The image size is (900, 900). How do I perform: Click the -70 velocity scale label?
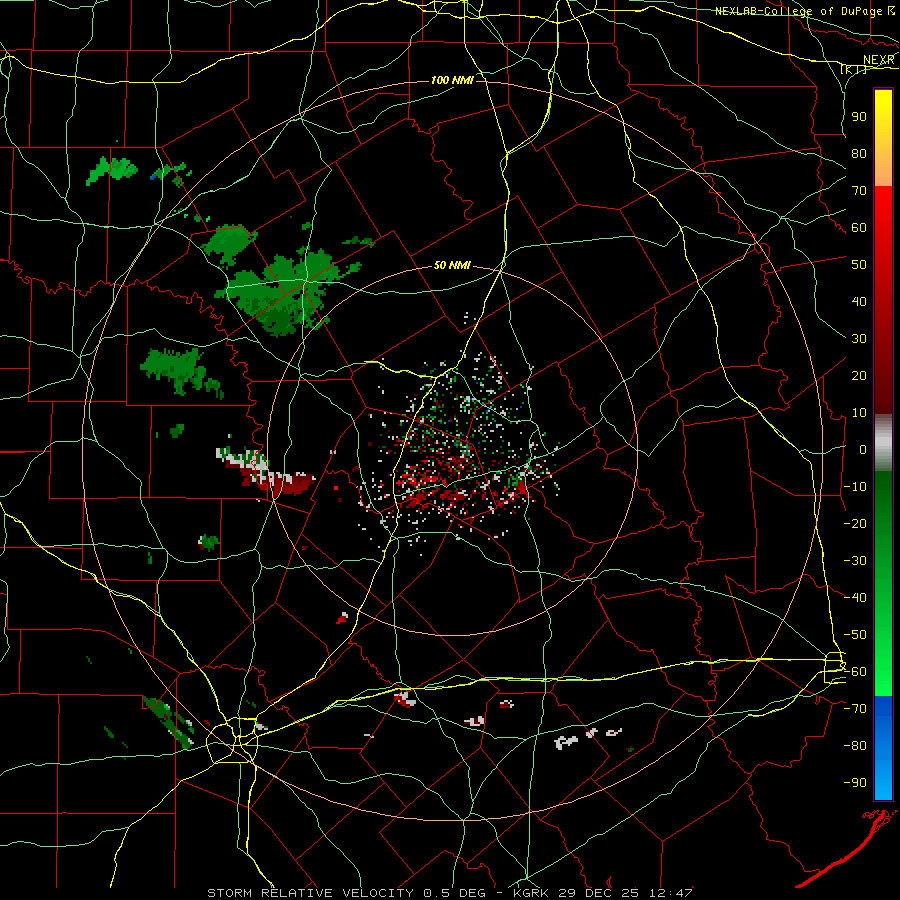click(855, 709)
